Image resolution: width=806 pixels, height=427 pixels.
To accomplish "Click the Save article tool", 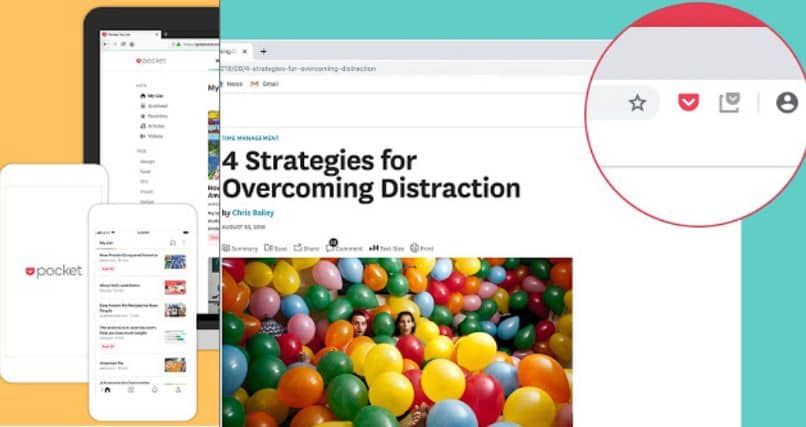I will [276, 248].
